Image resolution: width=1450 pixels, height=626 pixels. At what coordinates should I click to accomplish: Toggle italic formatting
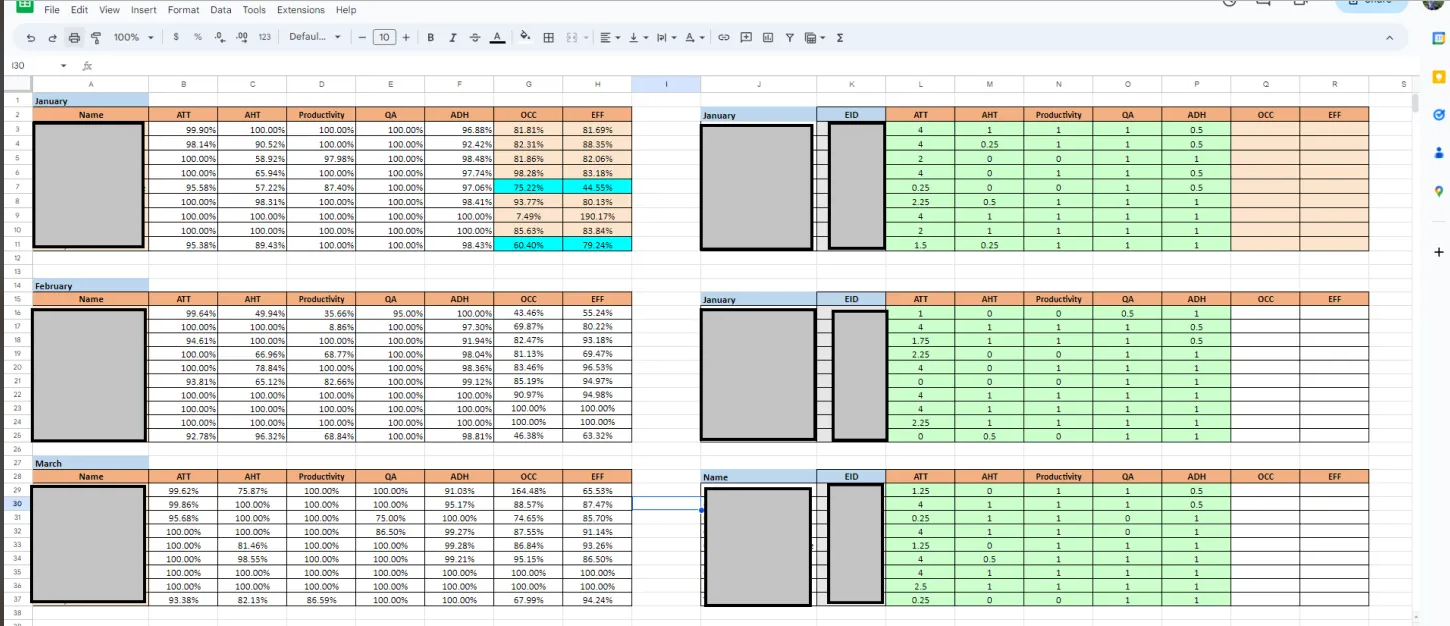pyautogui.click(x=452, y=37)
